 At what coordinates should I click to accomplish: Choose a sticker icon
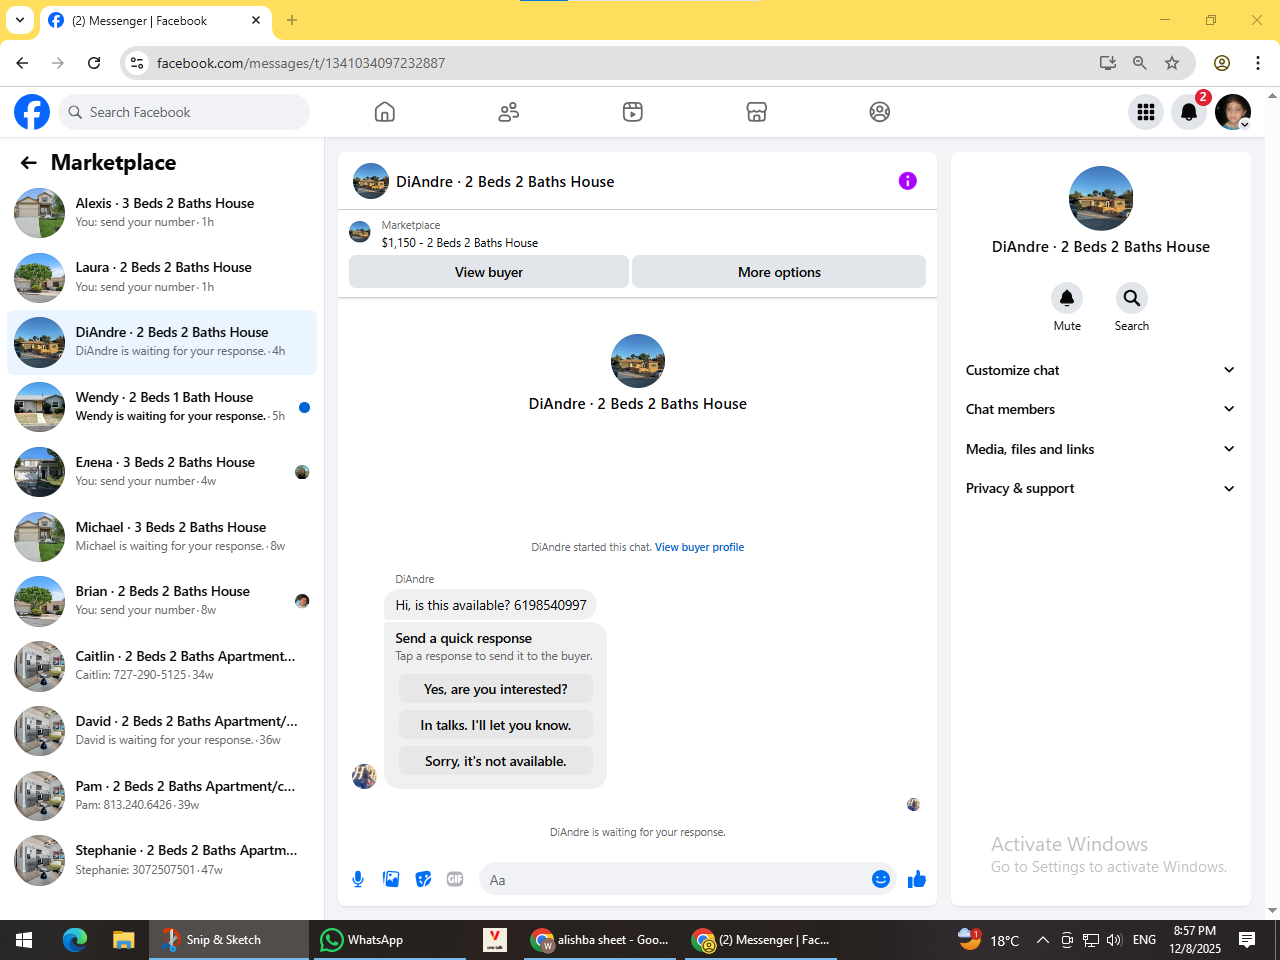pyautogui.click(x=423, y=879)
